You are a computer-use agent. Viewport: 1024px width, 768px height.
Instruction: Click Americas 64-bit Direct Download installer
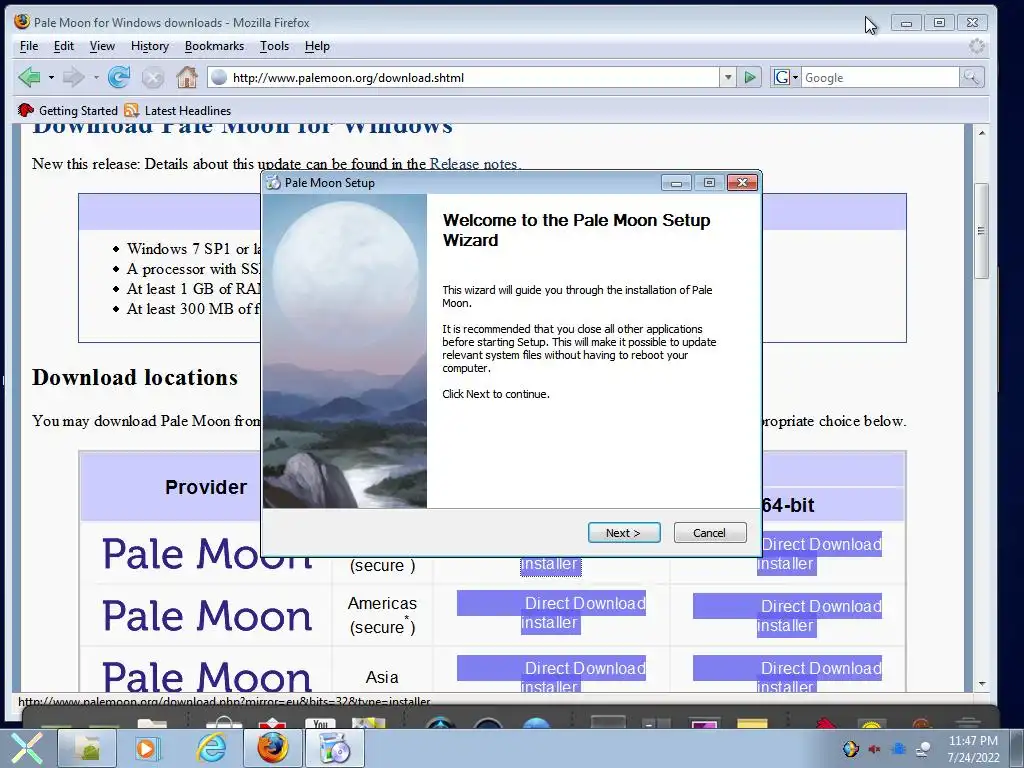coord(788,615)
